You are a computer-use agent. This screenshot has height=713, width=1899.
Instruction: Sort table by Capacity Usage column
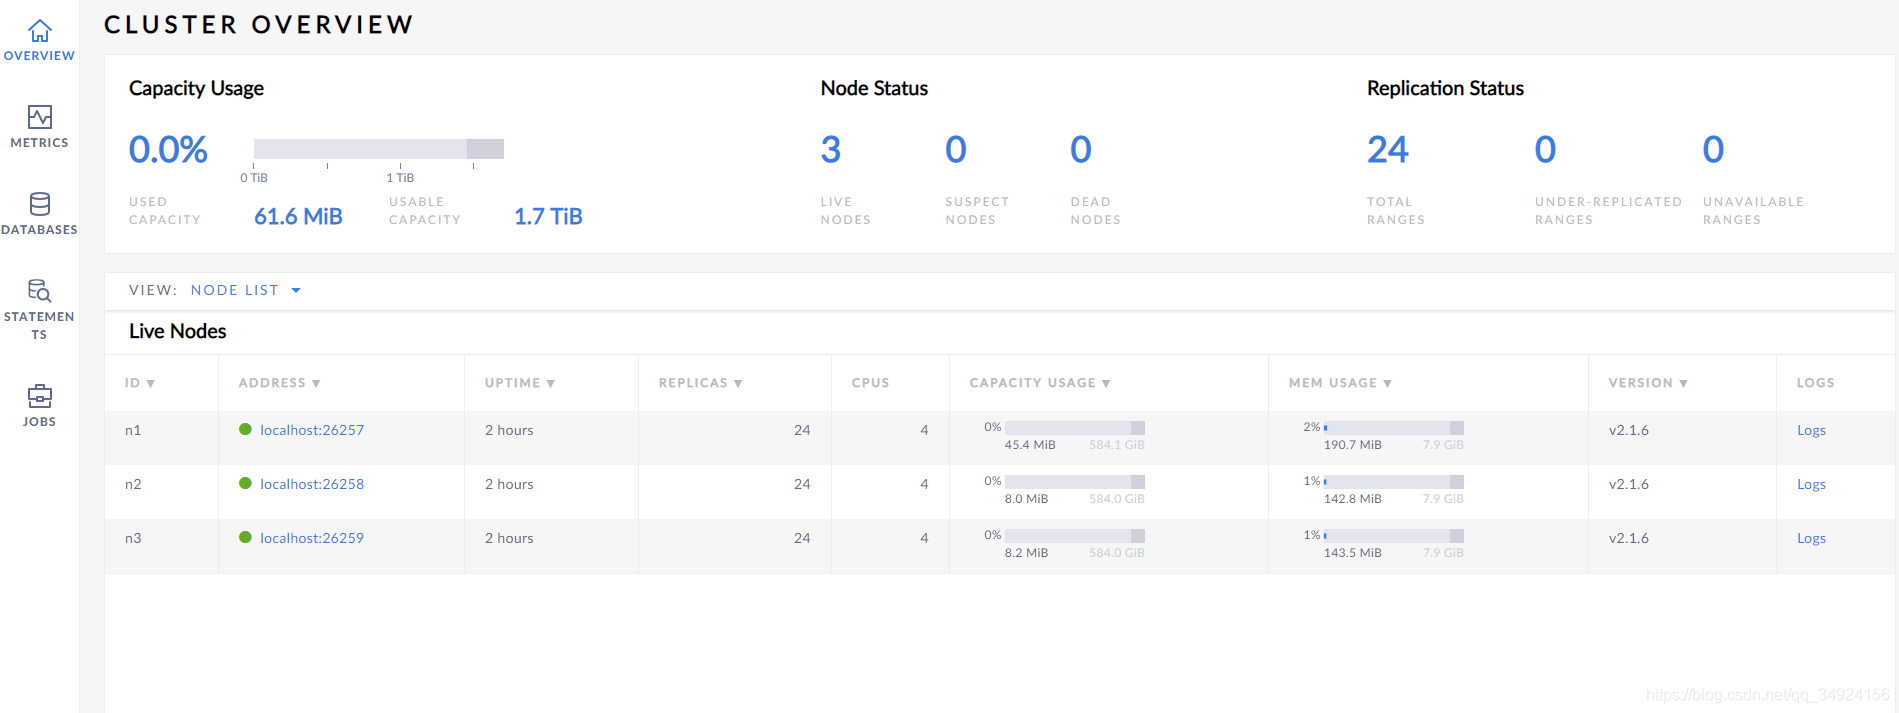click(1040, 383)
